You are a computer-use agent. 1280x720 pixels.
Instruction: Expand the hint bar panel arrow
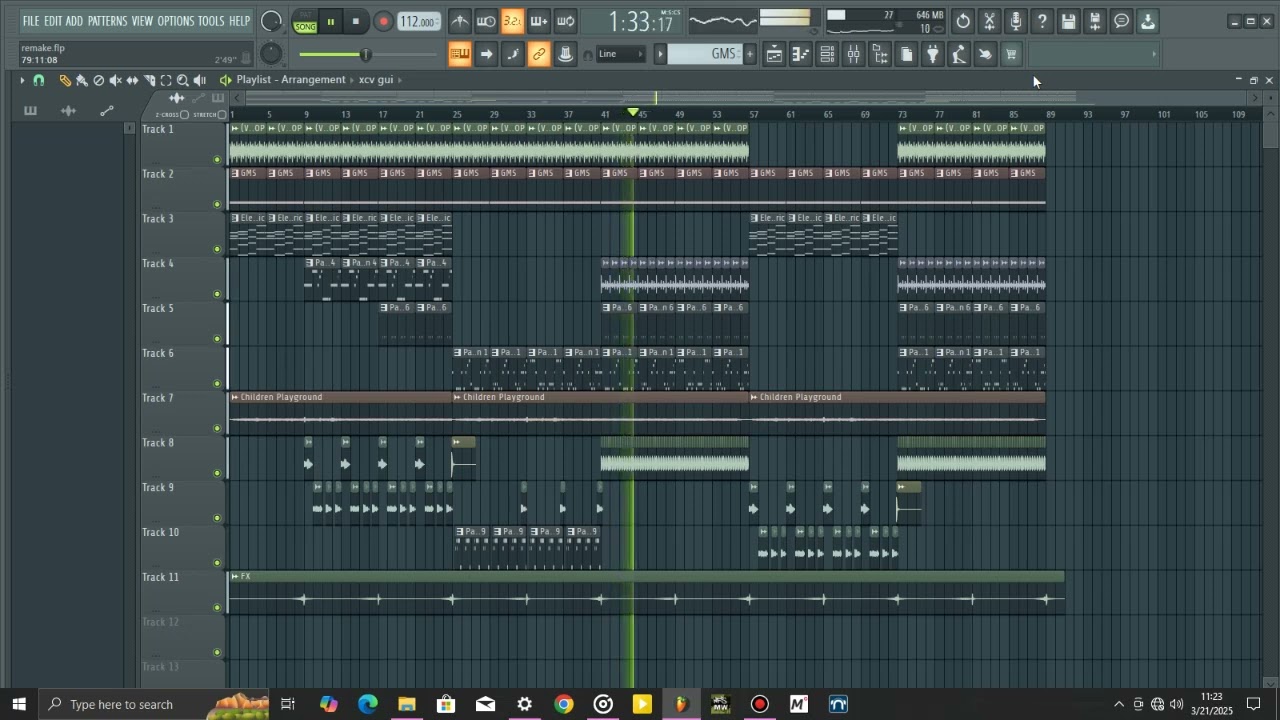point(1154,55)
